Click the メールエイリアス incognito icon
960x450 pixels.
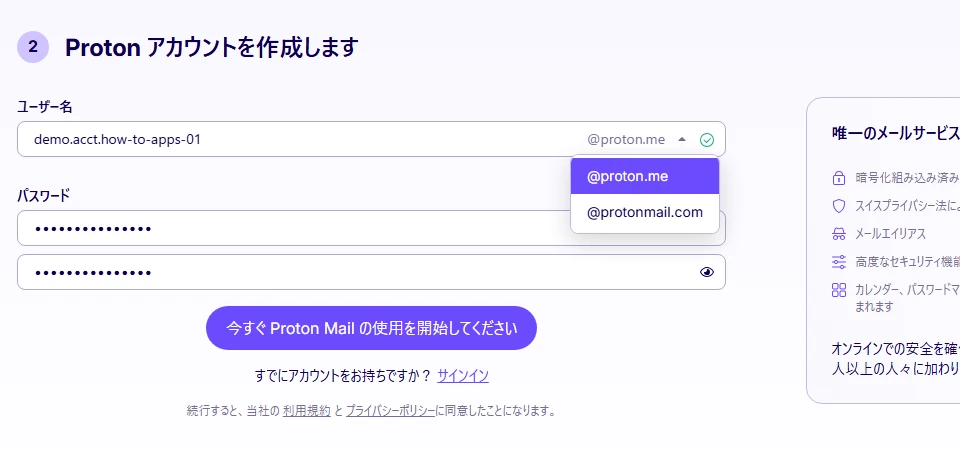838,234
